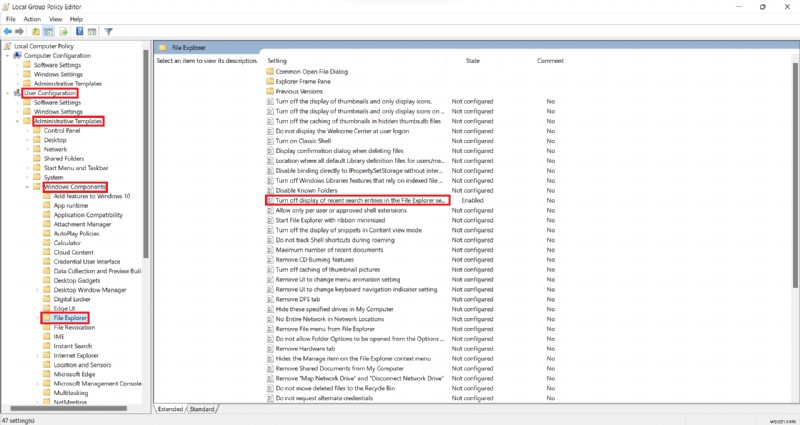The height and width of the screenshot is (425, 800).
Task: Select the AutoPlay Policies tree item
Action: point(77,234)
